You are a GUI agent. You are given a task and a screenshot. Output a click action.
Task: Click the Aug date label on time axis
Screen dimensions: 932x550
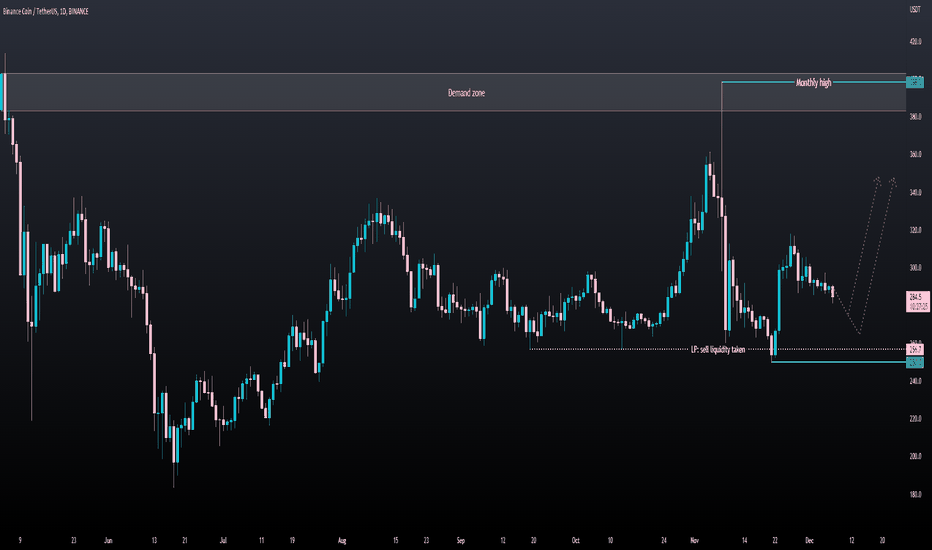point(342,540)
